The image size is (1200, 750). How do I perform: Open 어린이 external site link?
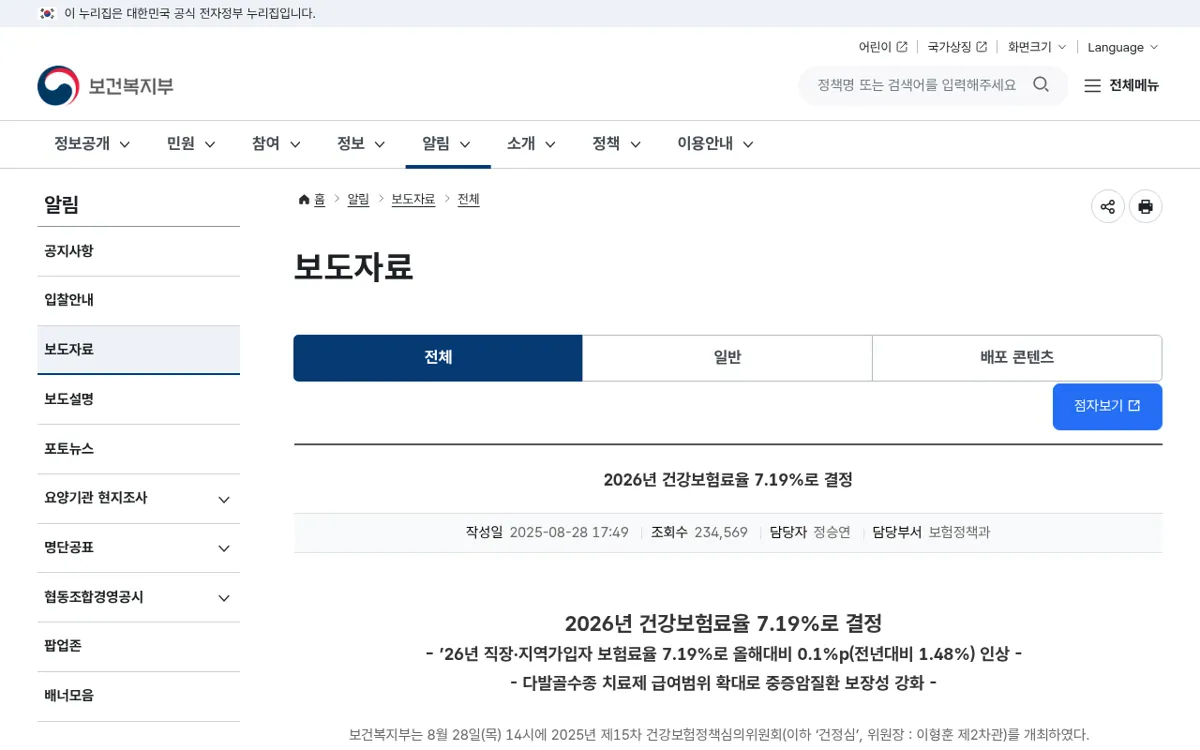883,47
